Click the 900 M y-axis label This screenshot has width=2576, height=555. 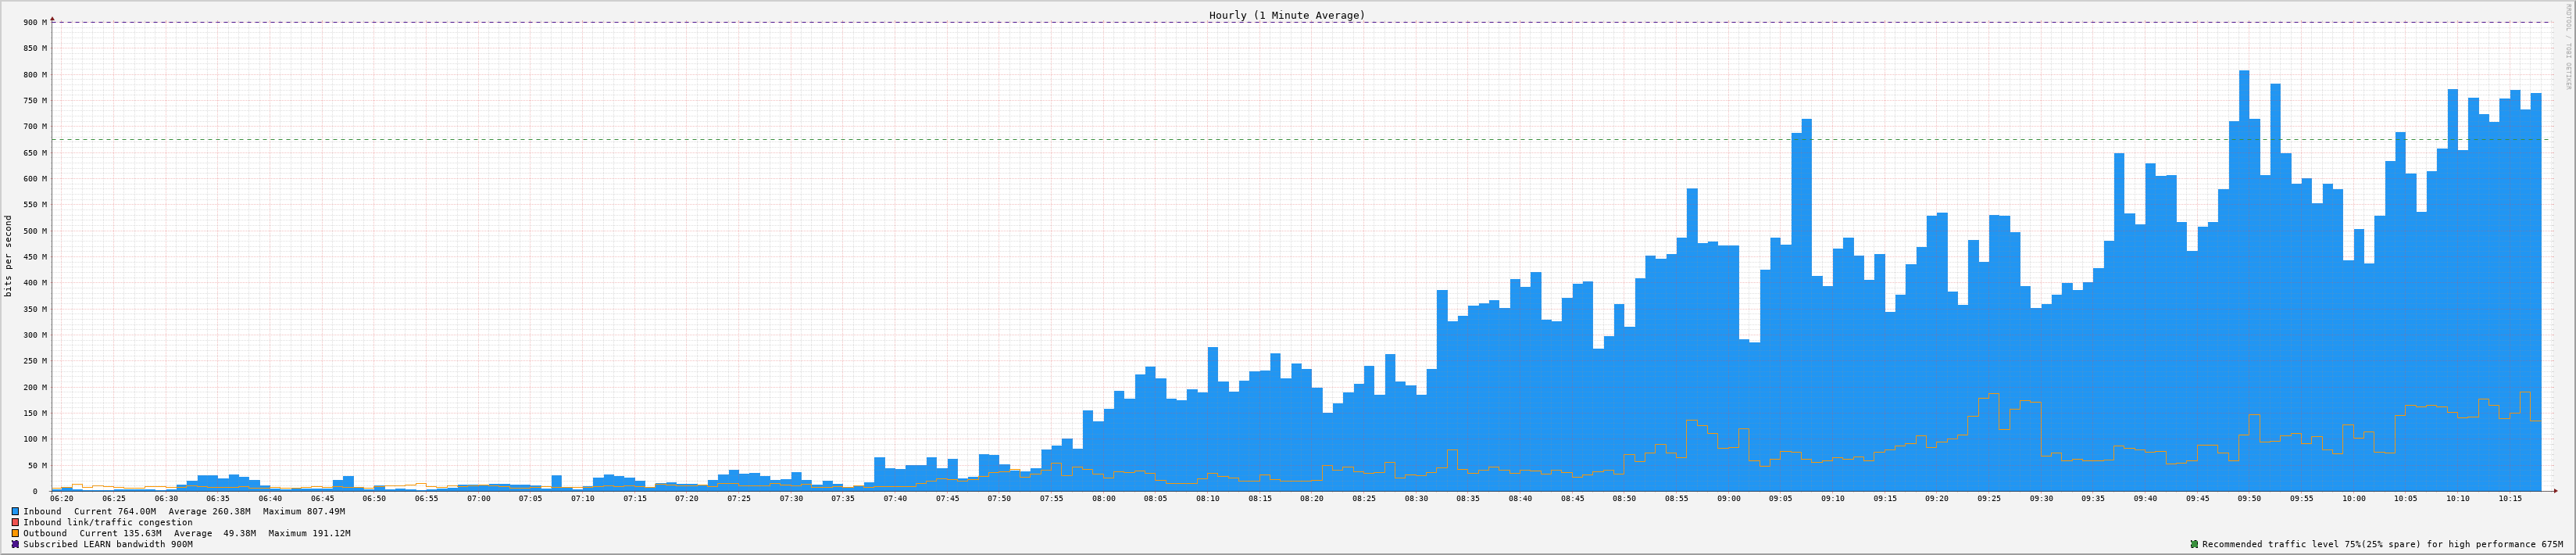(x=34, y=22)
